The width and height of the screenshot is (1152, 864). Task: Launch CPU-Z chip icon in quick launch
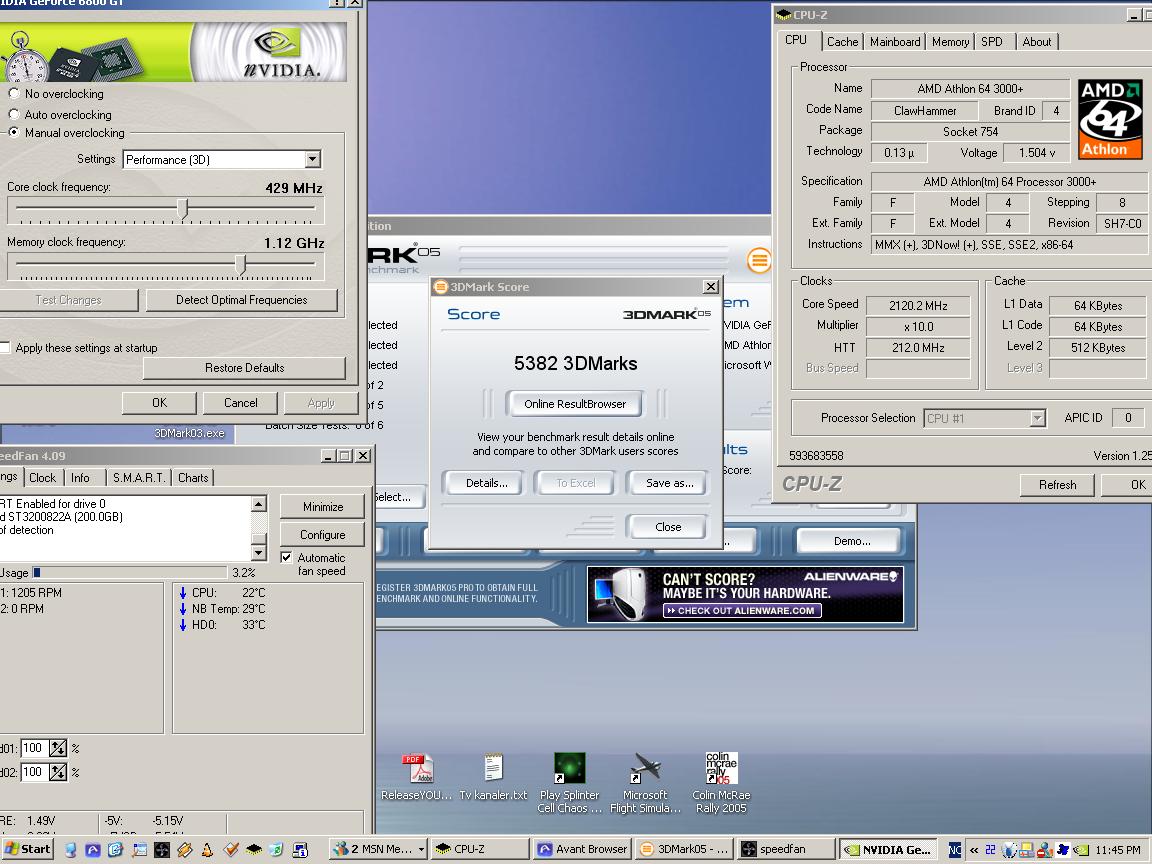(x=253, y=849)
